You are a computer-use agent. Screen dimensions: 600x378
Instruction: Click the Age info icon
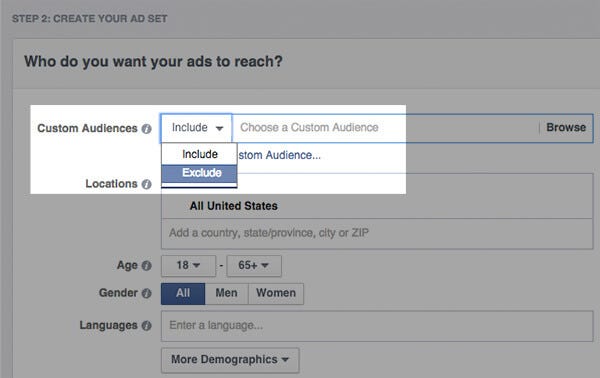(147, 266)
